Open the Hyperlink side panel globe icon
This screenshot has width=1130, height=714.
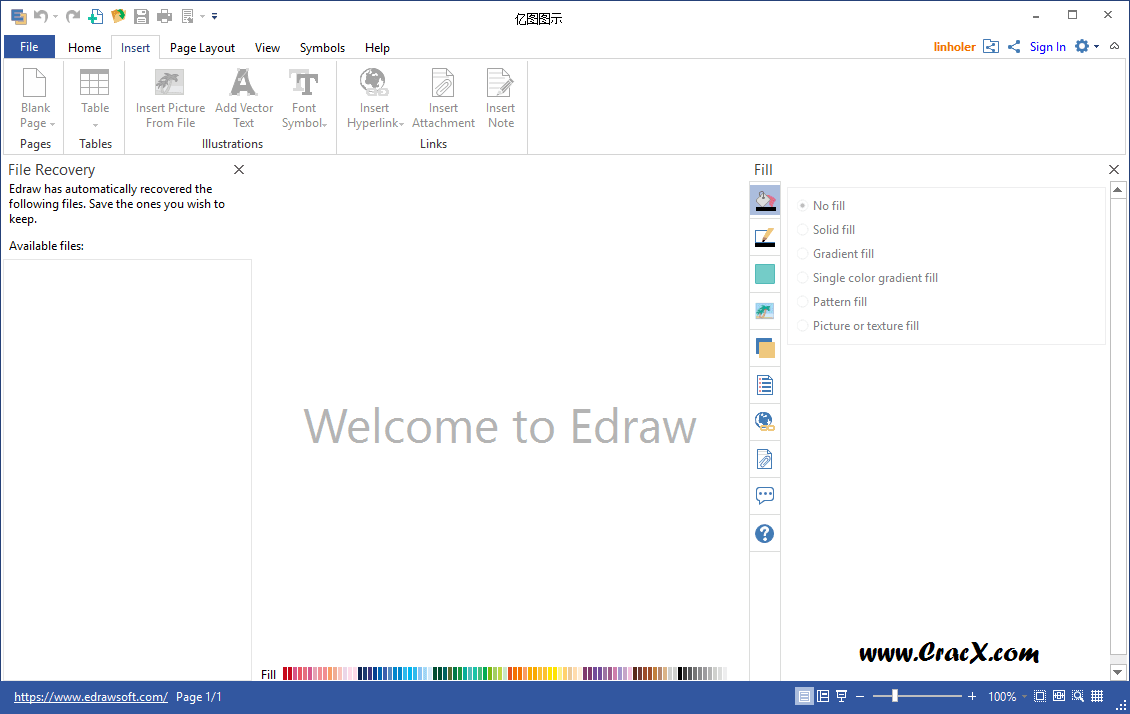765,422
